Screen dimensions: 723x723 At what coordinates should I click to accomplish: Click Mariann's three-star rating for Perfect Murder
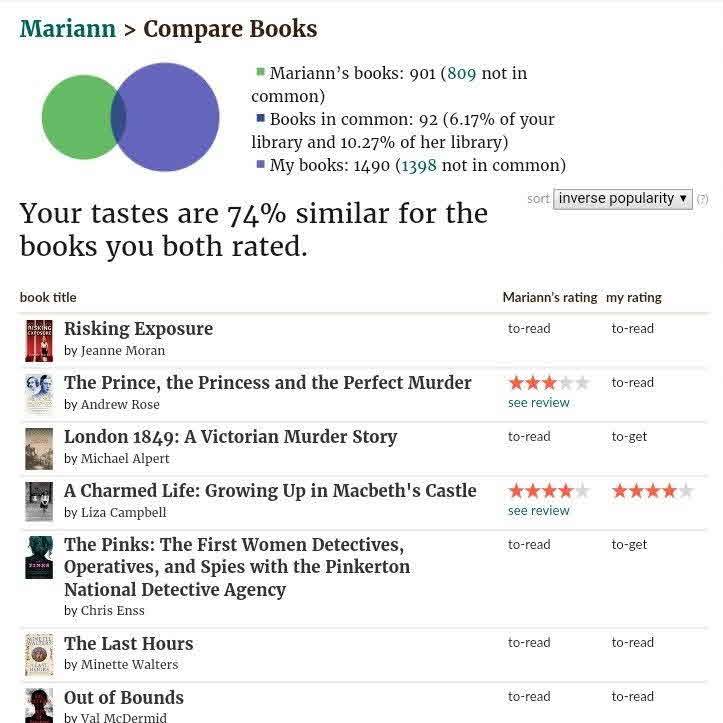pos(548,383)
